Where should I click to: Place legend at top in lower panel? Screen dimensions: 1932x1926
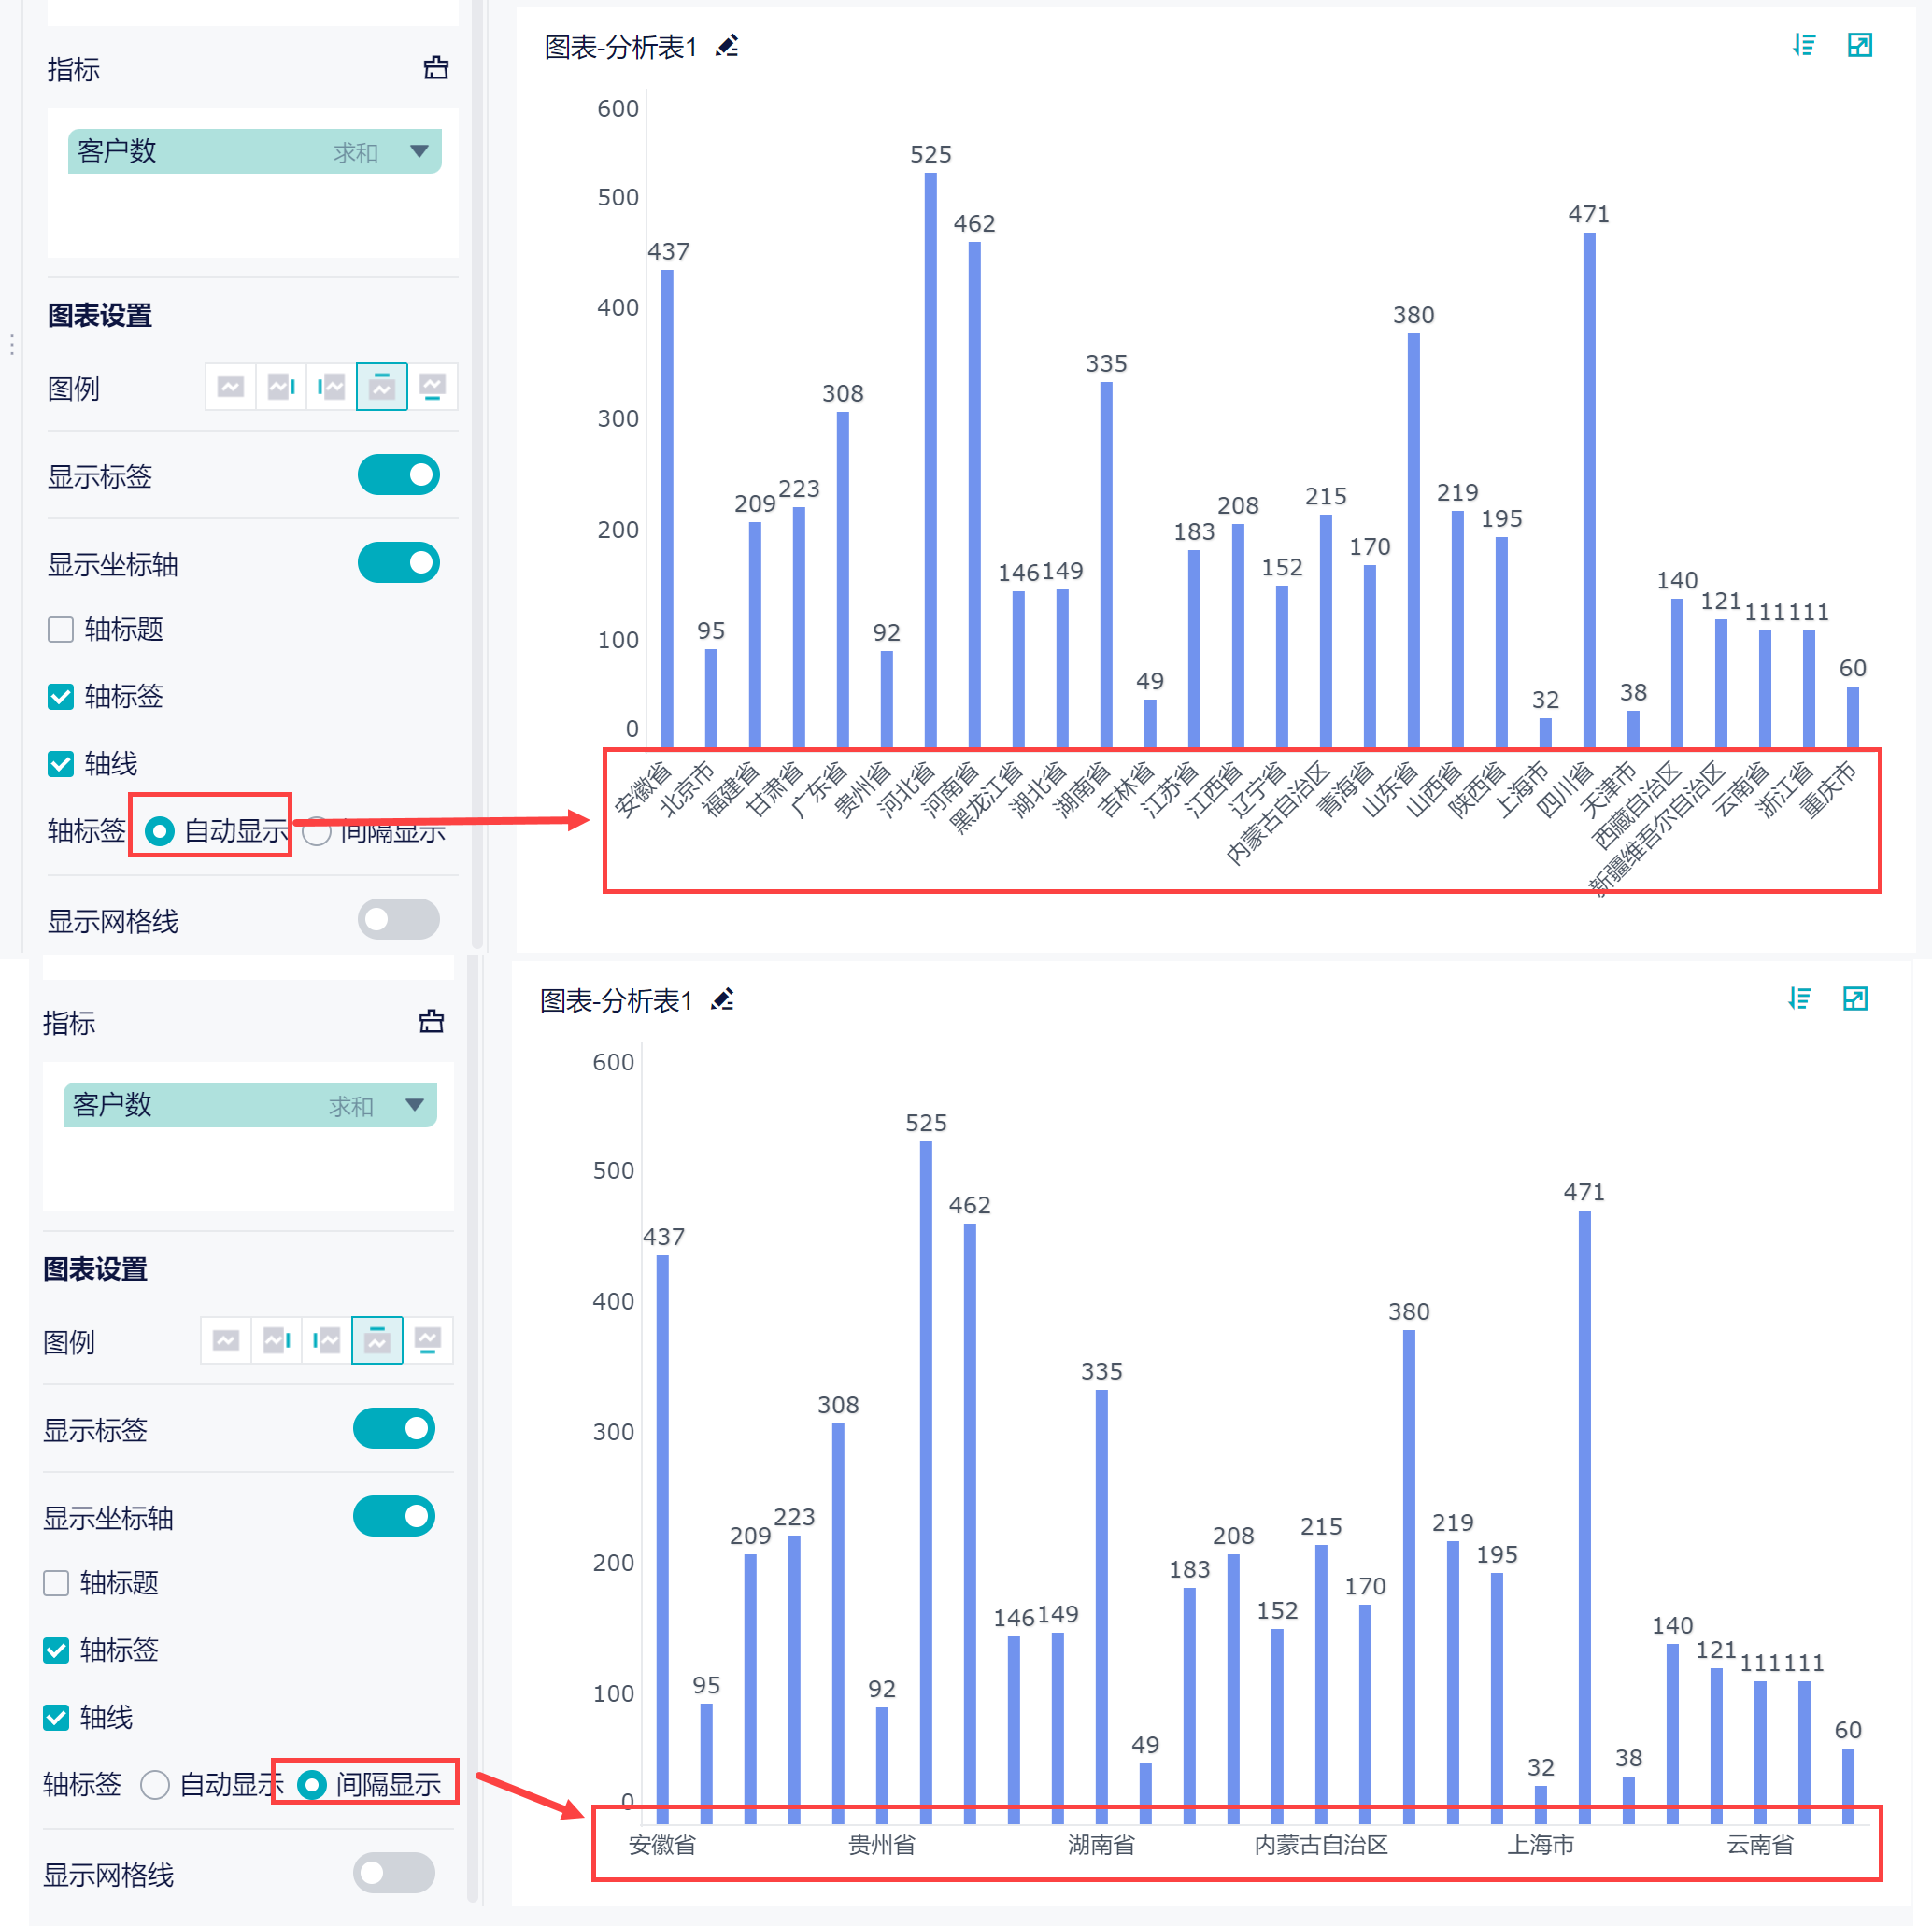[377, 1340]
